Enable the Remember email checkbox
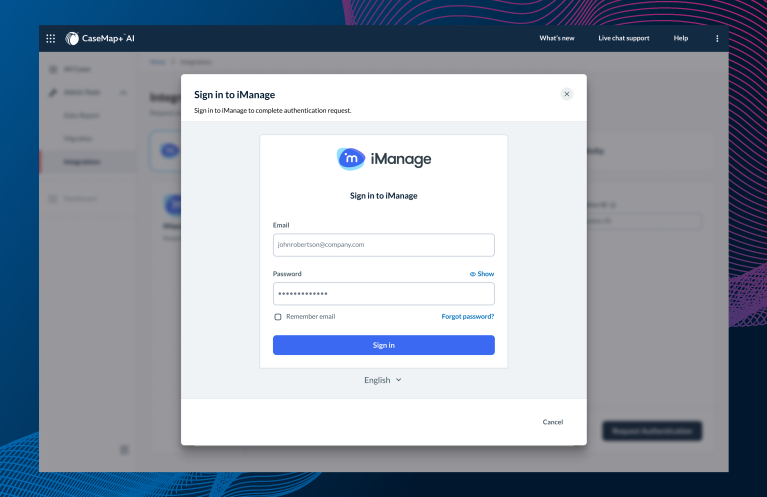The width and height of the screenshot is (767, 497). coord(278,317)
